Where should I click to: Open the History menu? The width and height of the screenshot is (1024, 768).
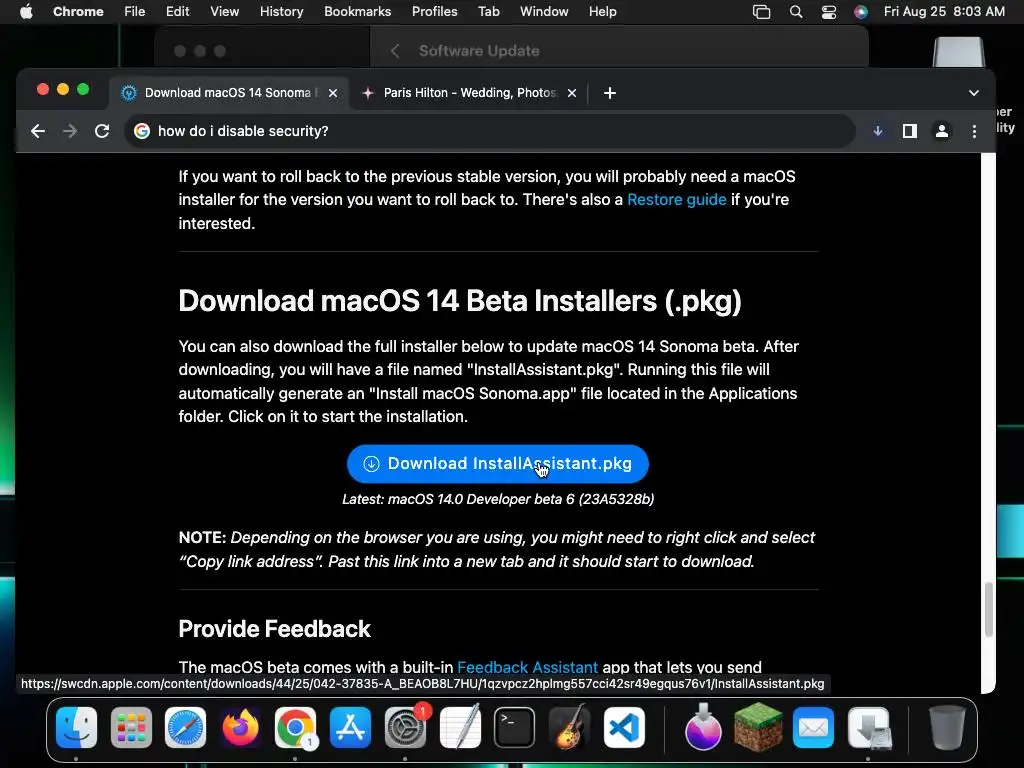click(281, 12)
